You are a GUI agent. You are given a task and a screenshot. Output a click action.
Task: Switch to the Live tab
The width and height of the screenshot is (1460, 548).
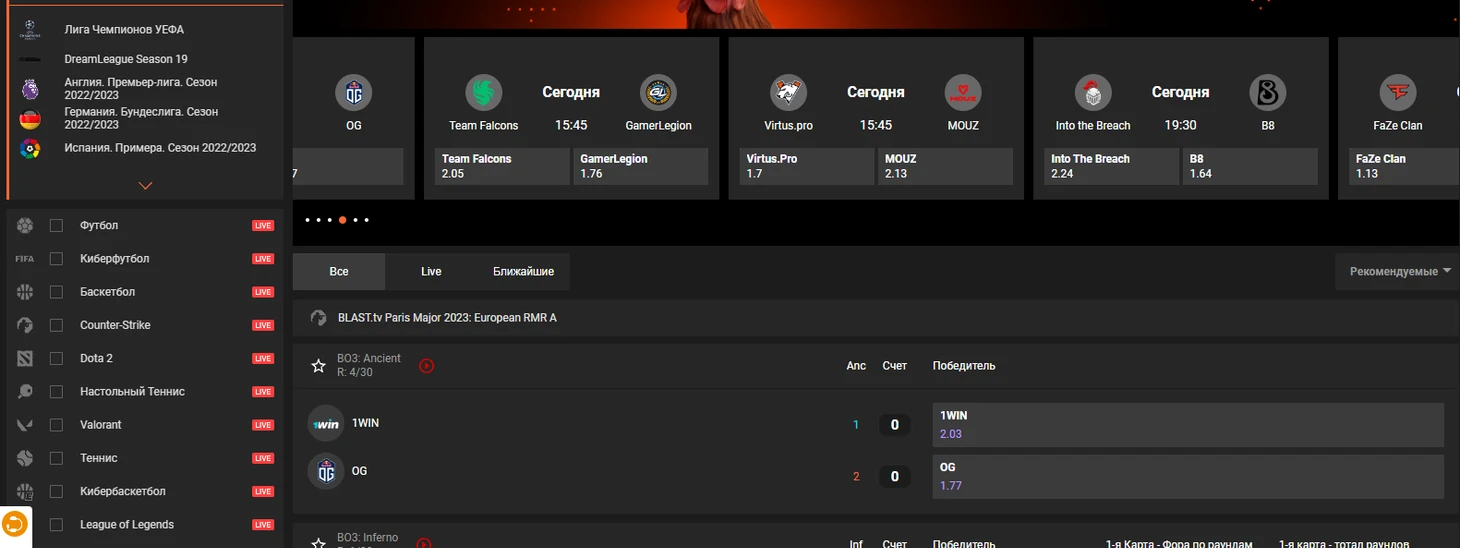tap(431, 272)
